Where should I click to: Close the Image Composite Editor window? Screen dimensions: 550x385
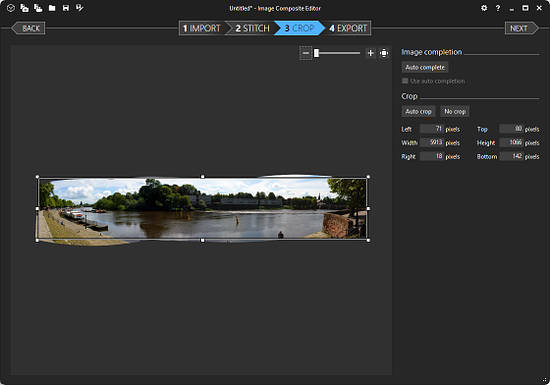click(x=539, y=8)
